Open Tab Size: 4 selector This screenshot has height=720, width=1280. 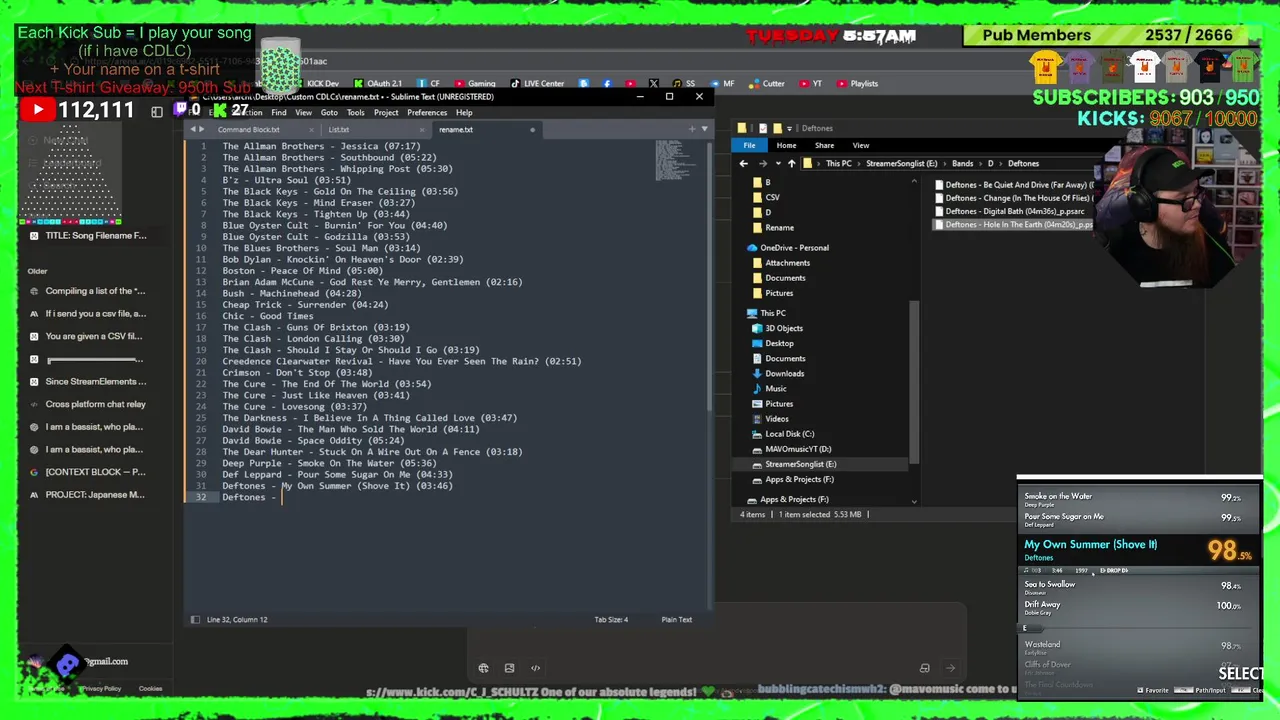(611, 620)
